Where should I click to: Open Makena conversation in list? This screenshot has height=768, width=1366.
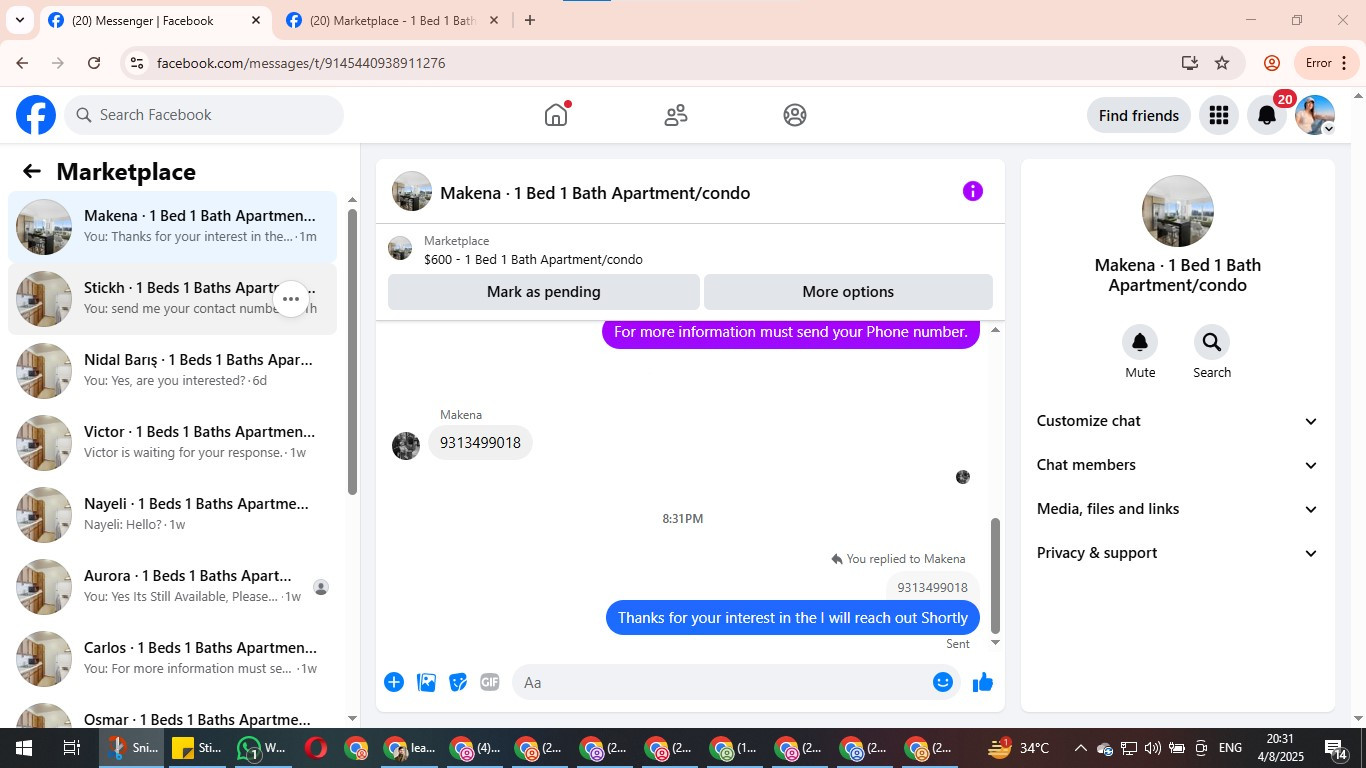172,227
